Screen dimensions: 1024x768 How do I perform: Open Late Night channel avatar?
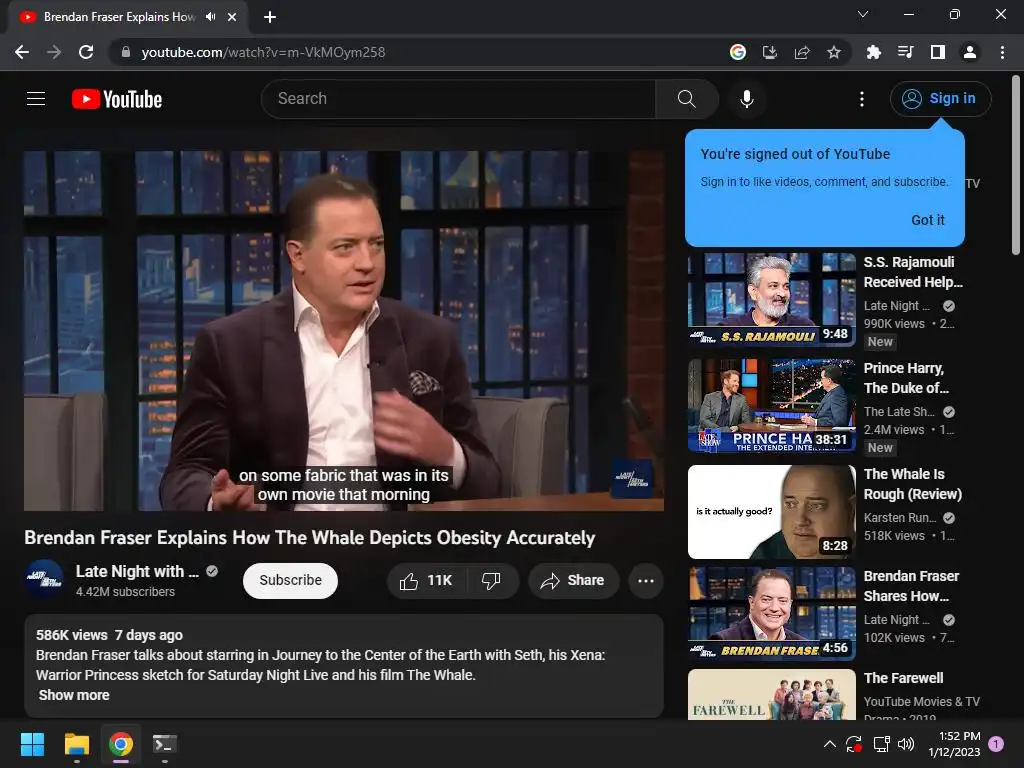coord(44,579)
